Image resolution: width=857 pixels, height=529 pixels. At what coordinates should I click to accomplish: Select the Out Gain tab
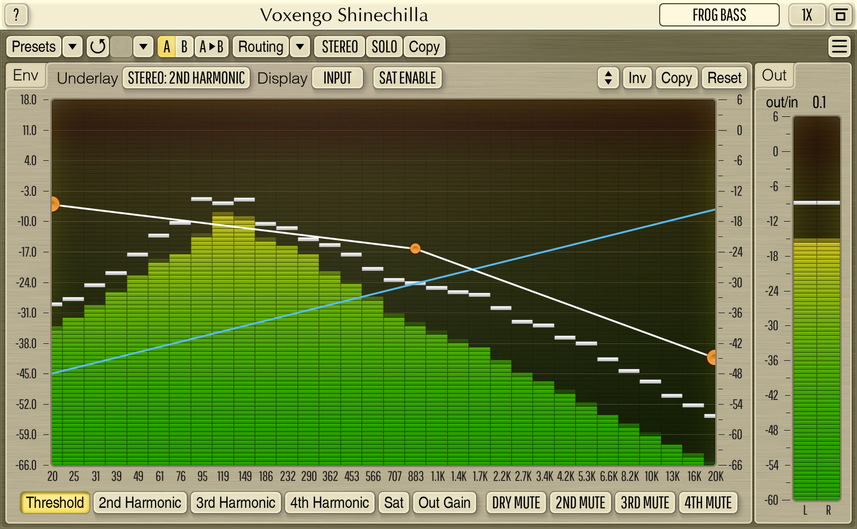(x=444, y=503)
